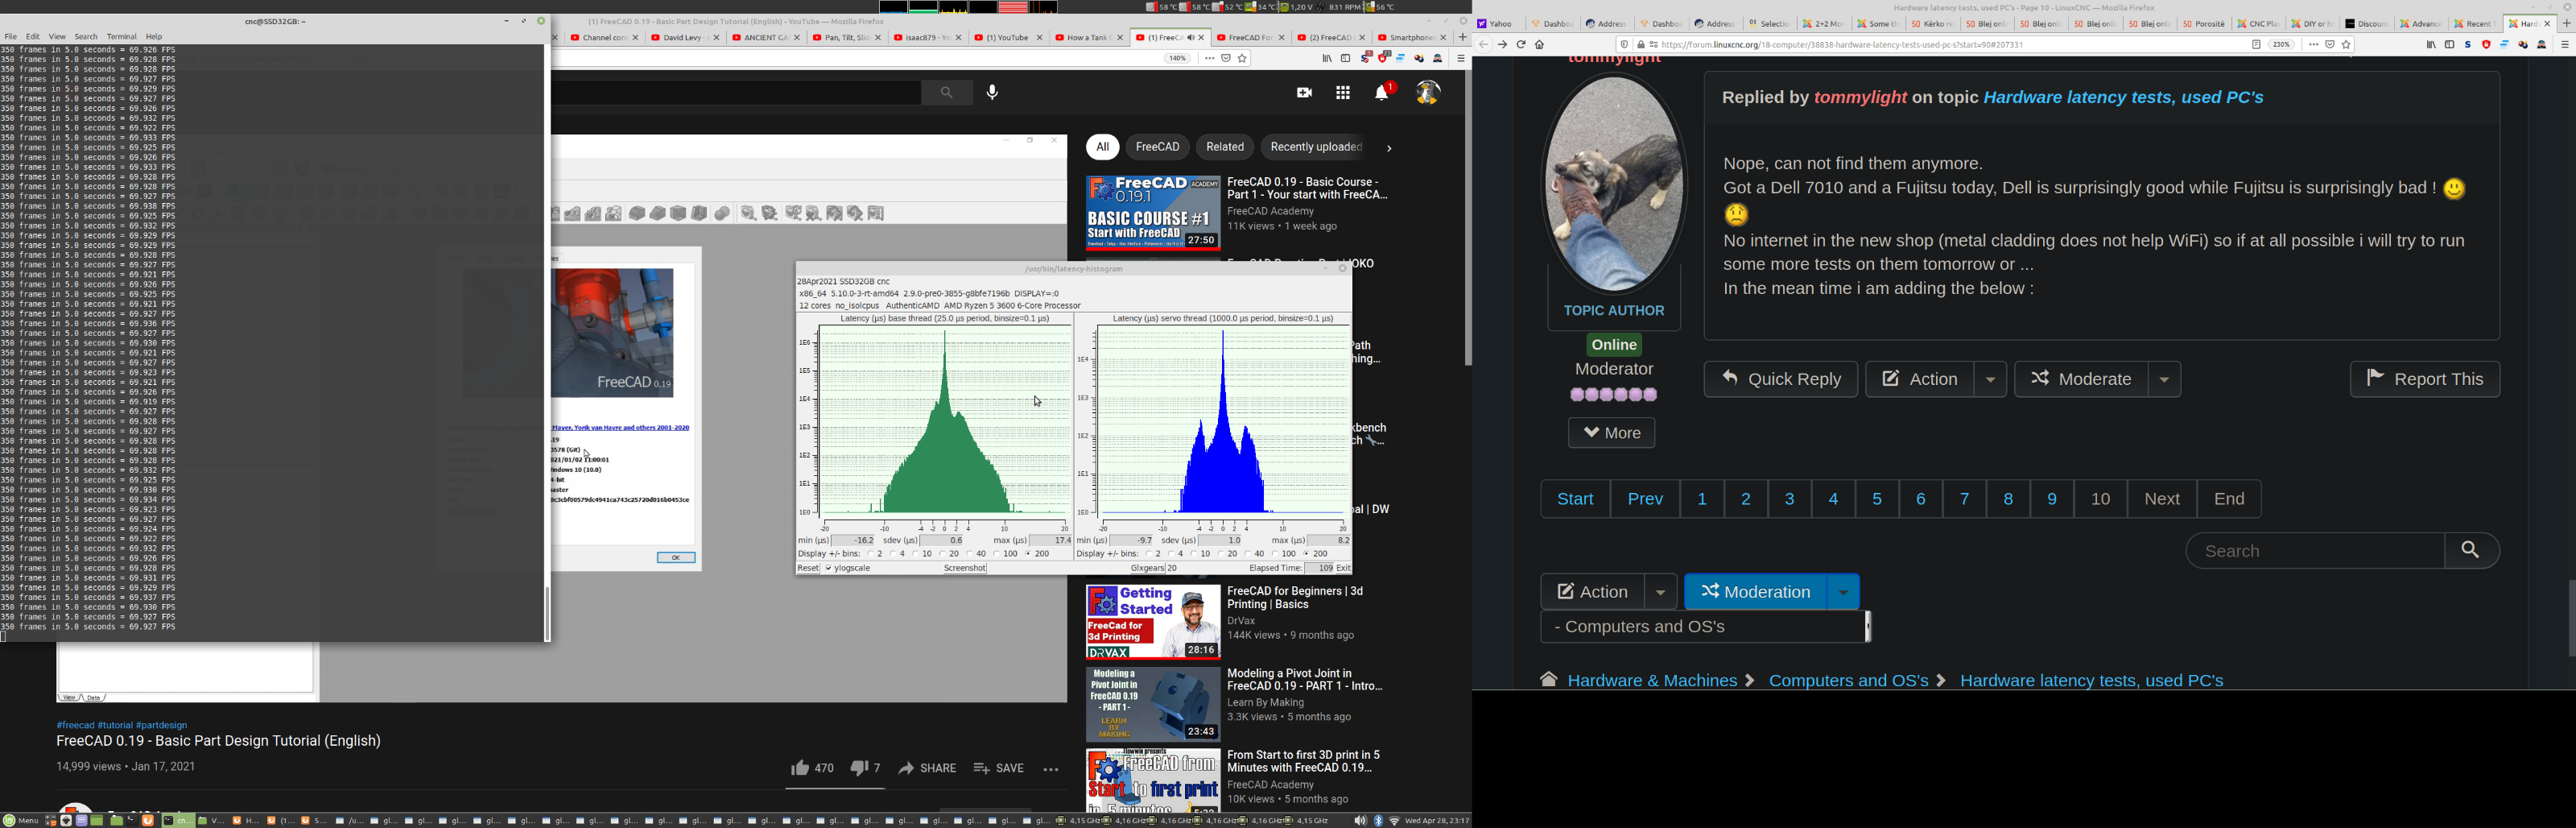This screenshot has height=828, width=2576.
Task: Select servo thread bins radio 4
Action: pyautogui.click(x=1173, y=554)
